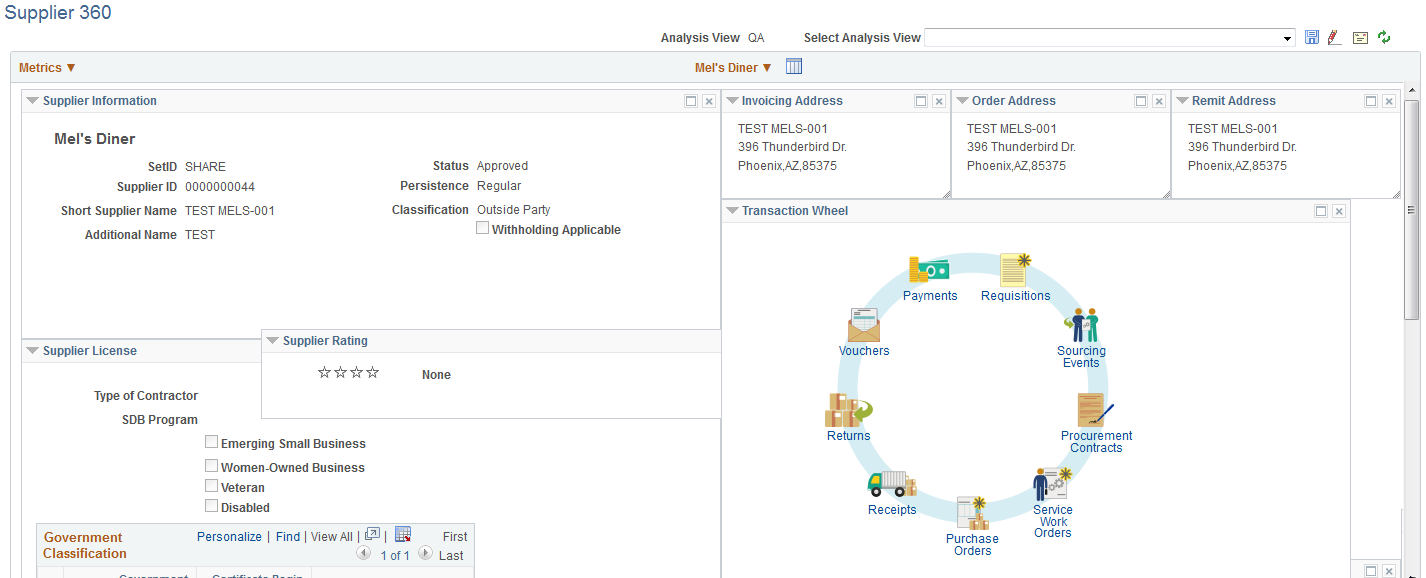Click the grid columns icon beside Mel's Diner
Image resolution: width=1426 pixels, height=578 pixels.
(794, 66)
